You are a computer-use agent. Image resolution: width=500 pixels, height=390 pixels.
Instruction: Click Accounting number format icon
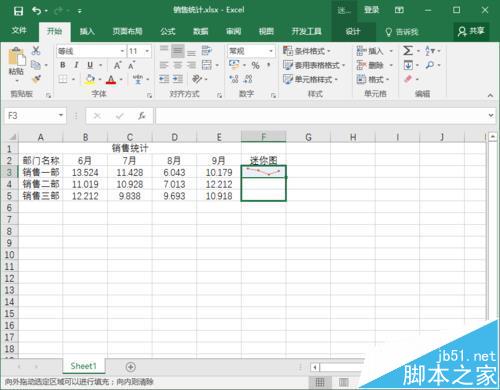point(234,65)
